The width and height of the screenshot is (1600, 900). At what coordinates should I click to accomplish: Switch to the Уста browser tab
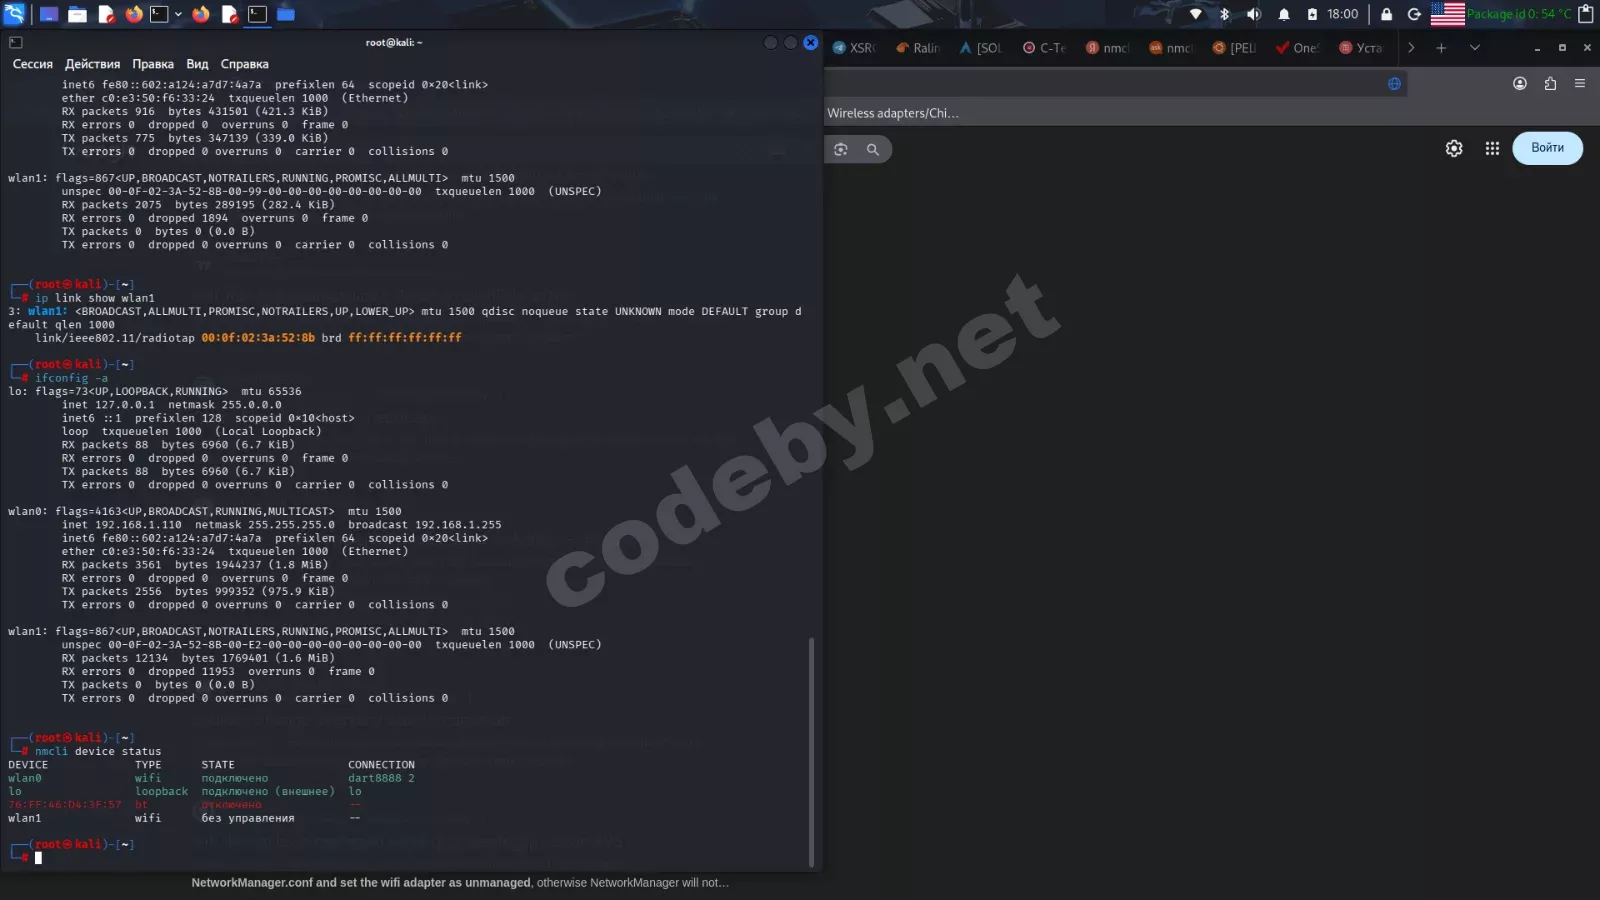click(x=1360, y=48)
